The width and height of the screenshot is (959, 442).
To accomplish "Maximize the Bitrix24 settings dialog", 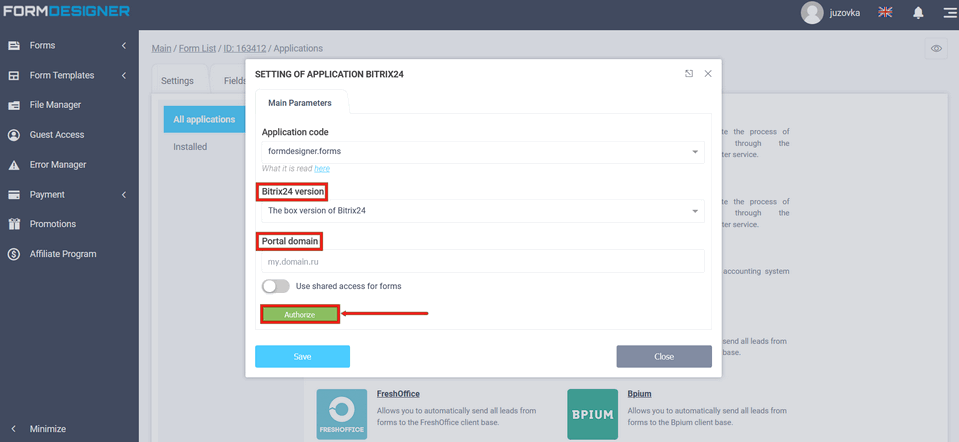I will click(x=689, y=73).
